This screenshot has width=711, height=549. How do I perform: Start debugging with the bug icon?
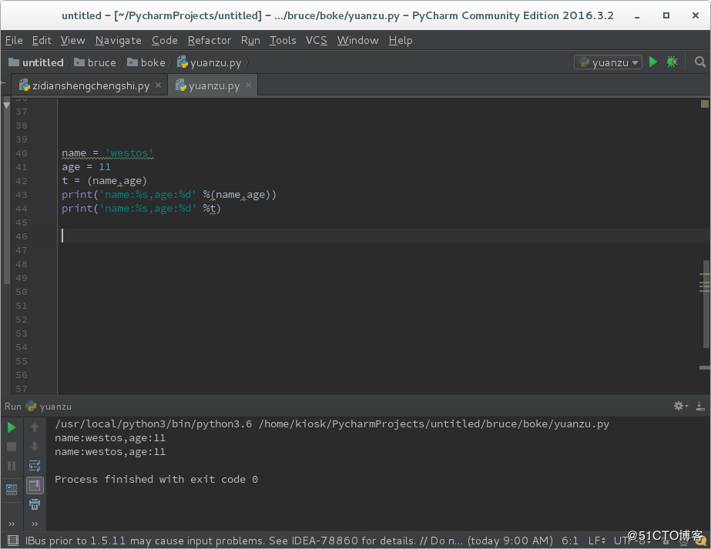[x=672, y=62]
